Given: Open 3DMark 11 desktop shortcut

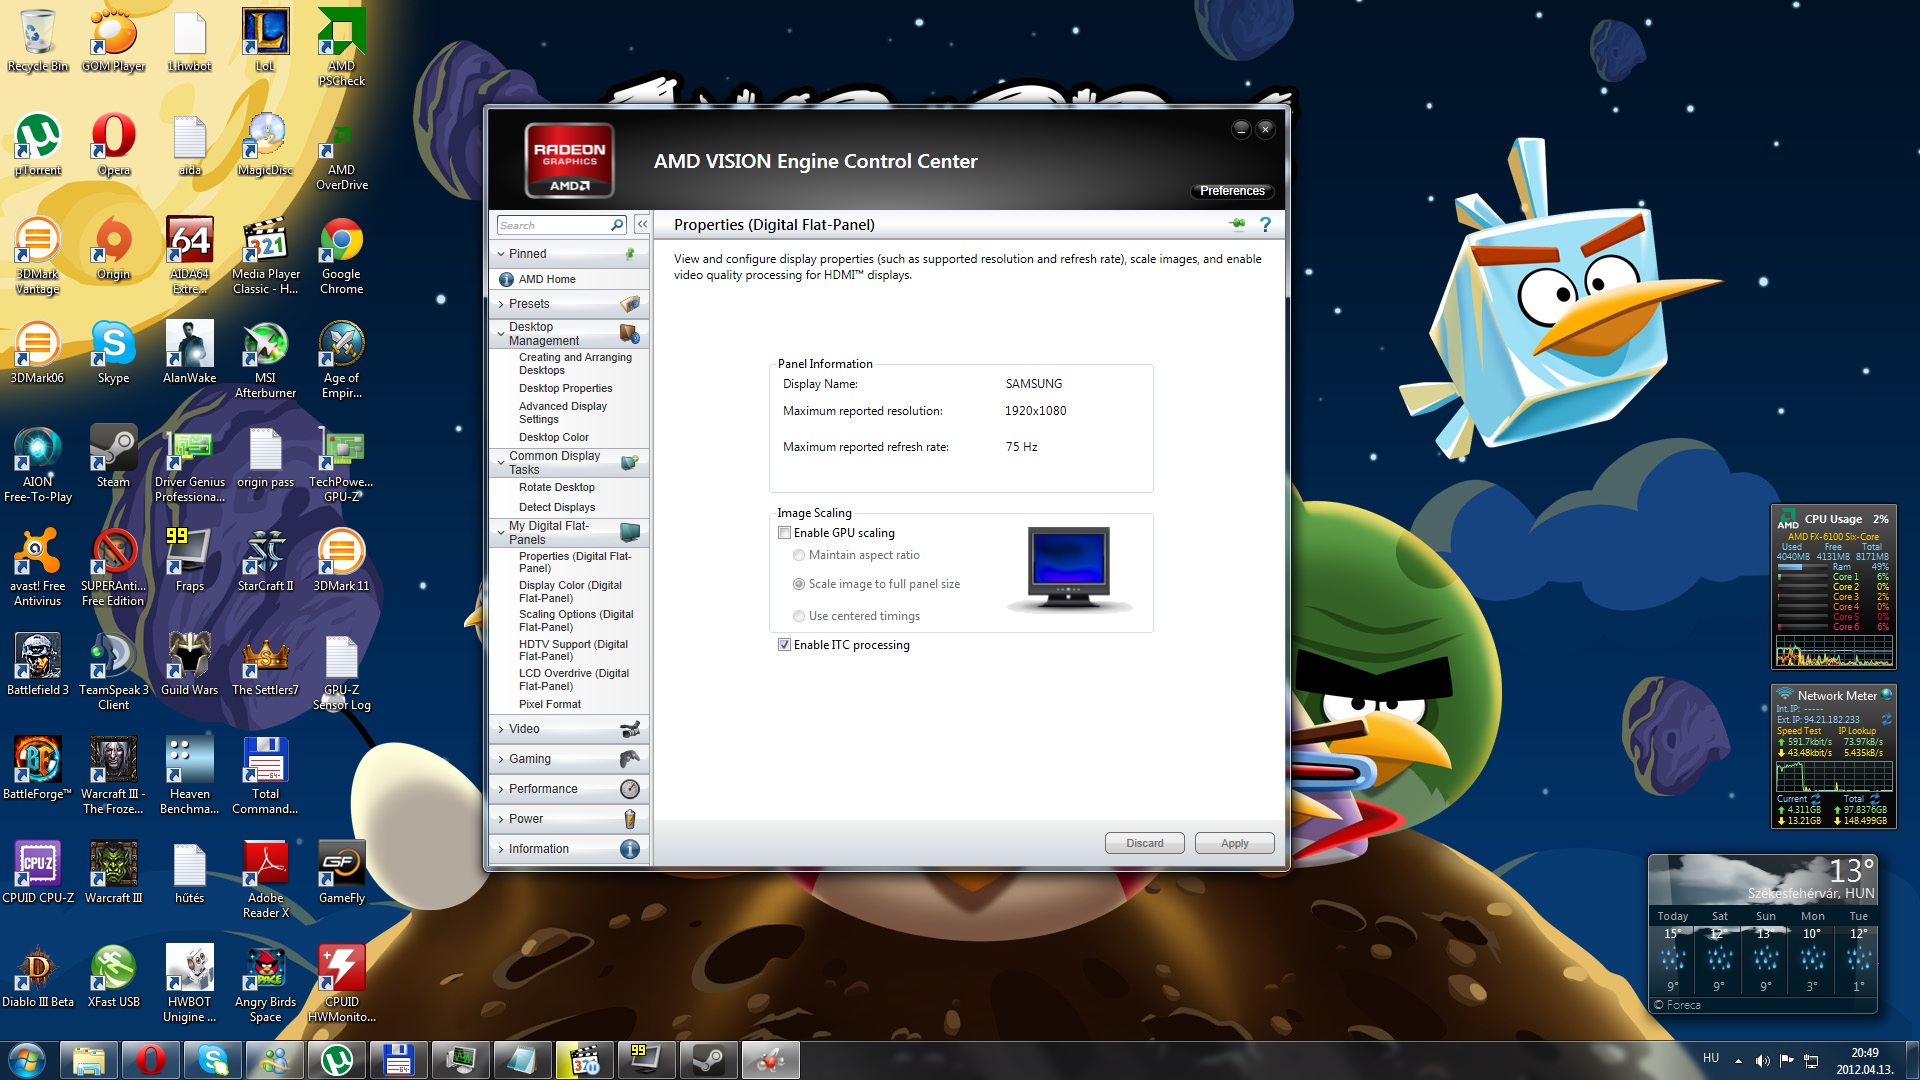Looking at the screenshot, I should click(x=341, y=560).
